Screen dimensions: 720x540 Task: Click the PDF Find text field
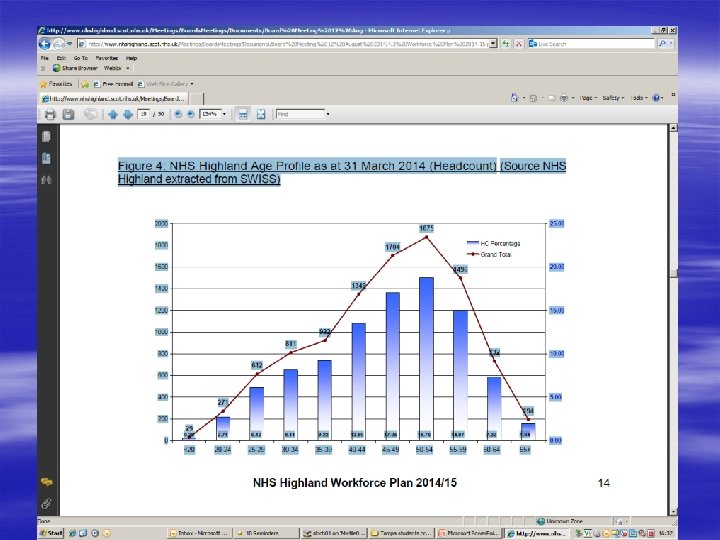pyautogui.click(x=300, y=114)
